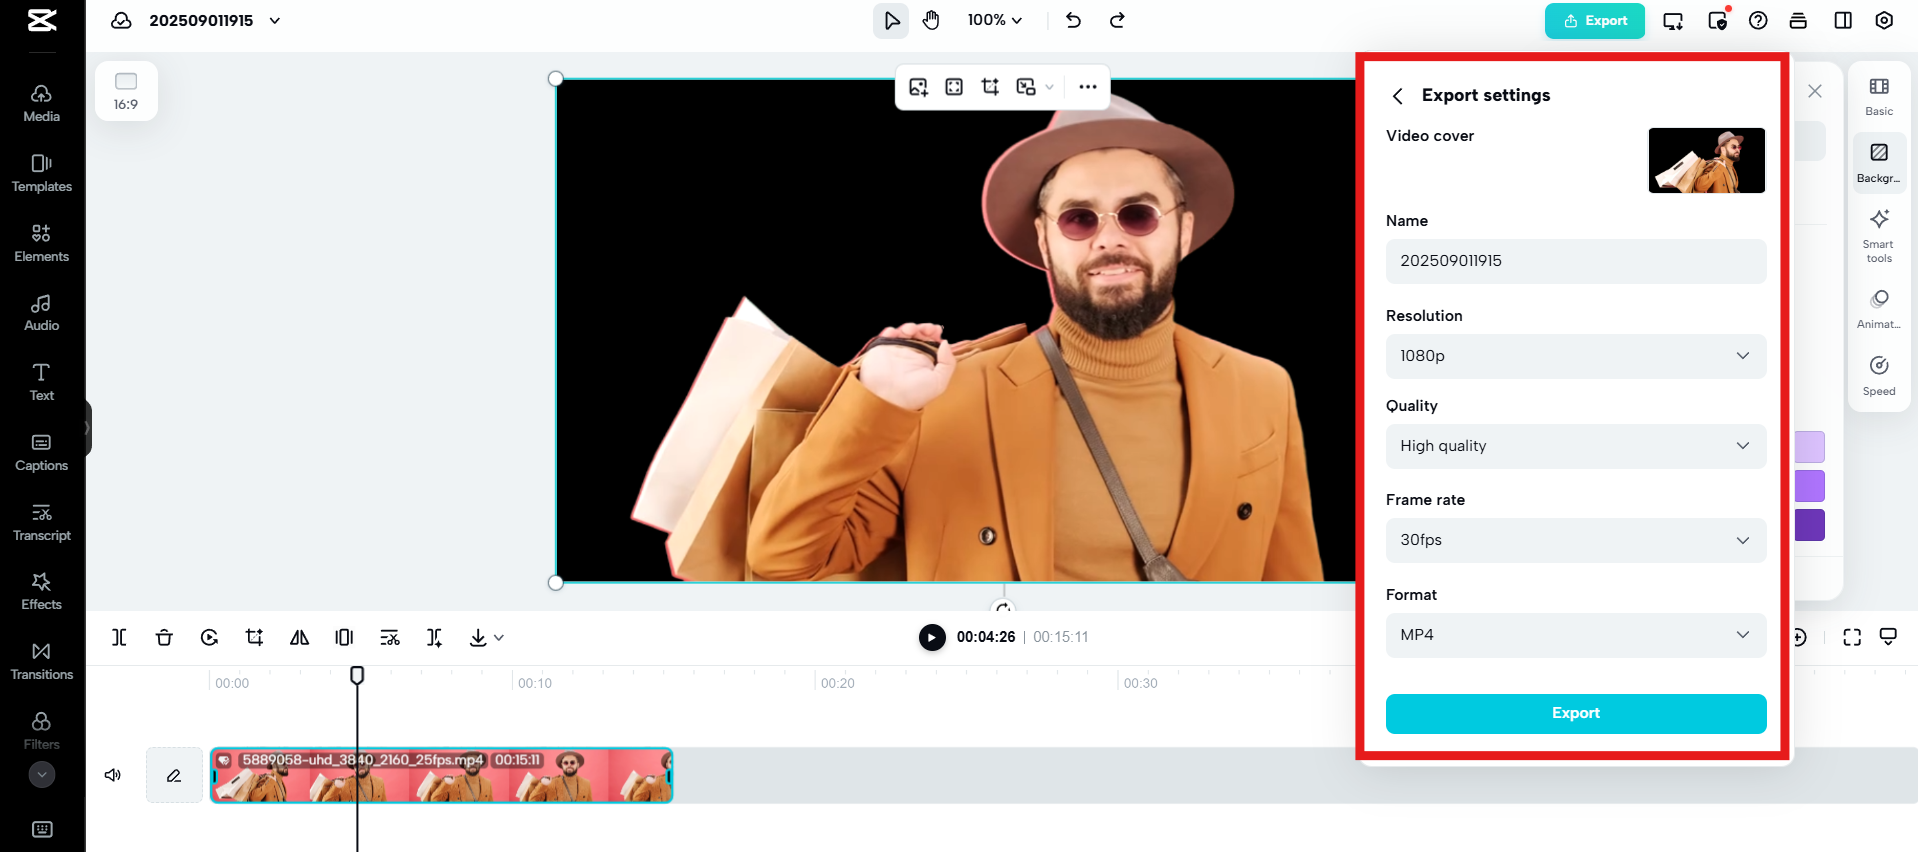Click Export button in Export settings
1918x852 pixels.
pos(1576,713)
